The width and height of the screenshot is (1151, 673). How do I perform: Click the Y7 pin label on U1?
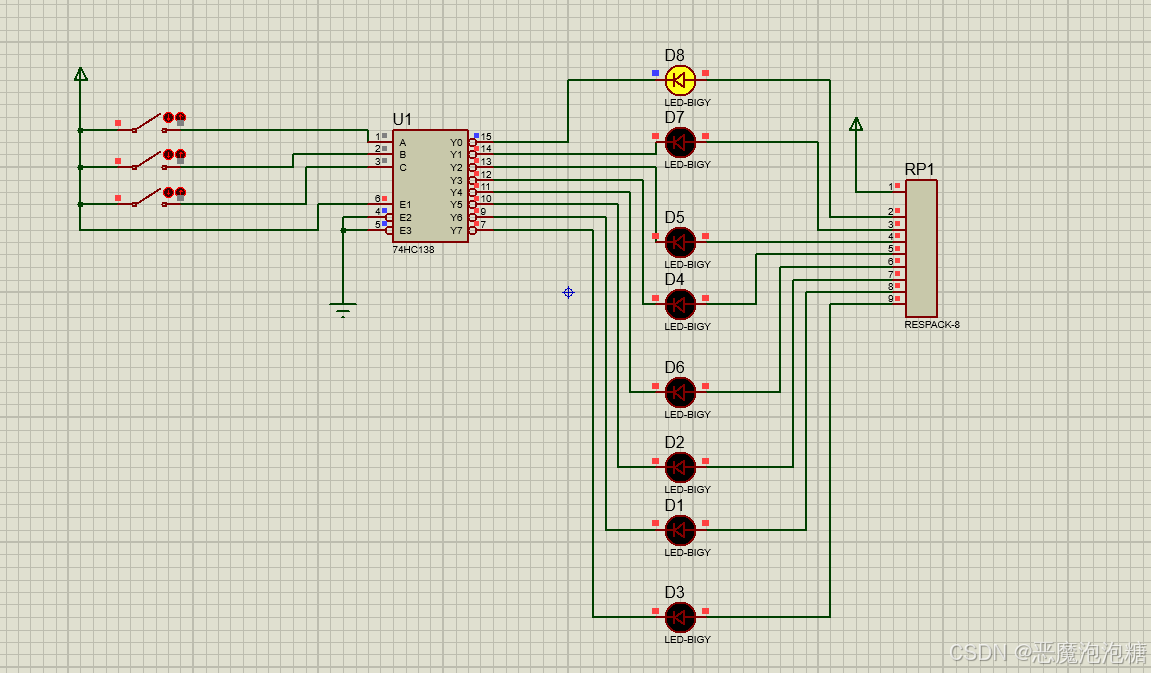tap(456, 230)
